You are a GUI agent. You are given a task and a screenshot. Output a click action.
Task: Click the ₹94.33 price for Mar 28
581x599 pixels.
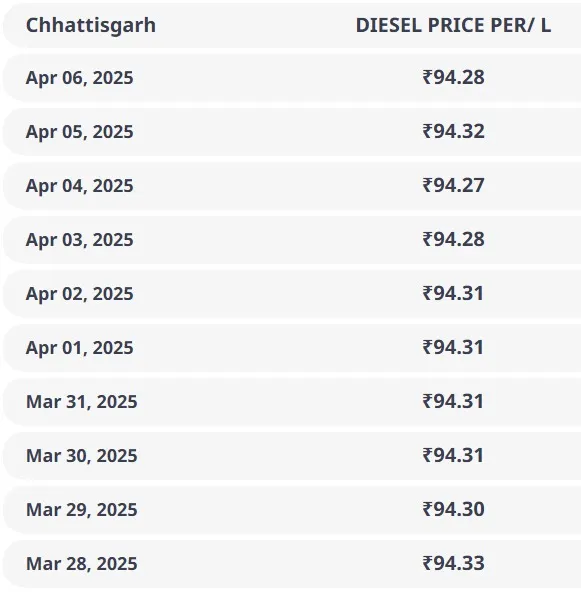click(453, 563)
